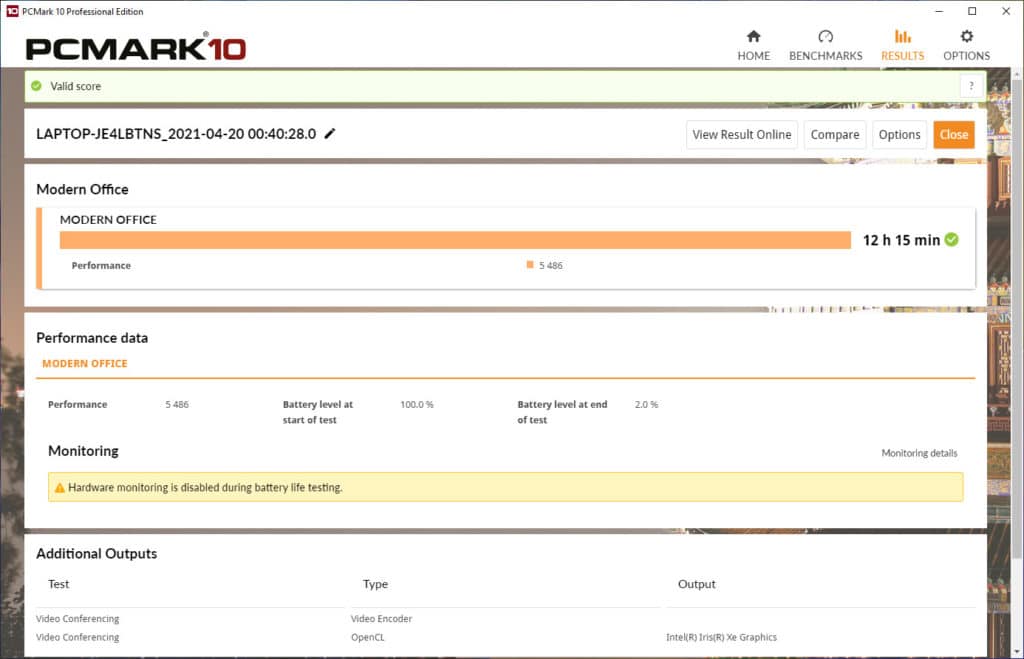Click the orange Performance legend swatch

pyautogui.click(x=530, y=265)
